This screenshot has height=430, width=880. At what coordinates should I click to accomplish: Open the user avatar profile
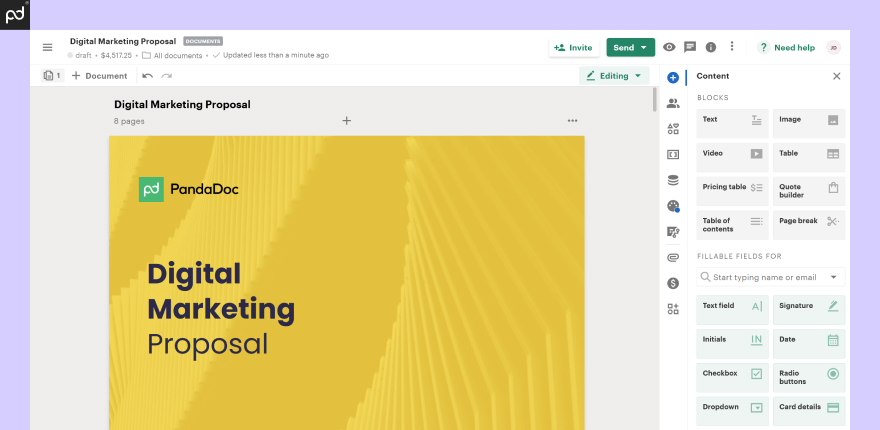coord(833,48)
